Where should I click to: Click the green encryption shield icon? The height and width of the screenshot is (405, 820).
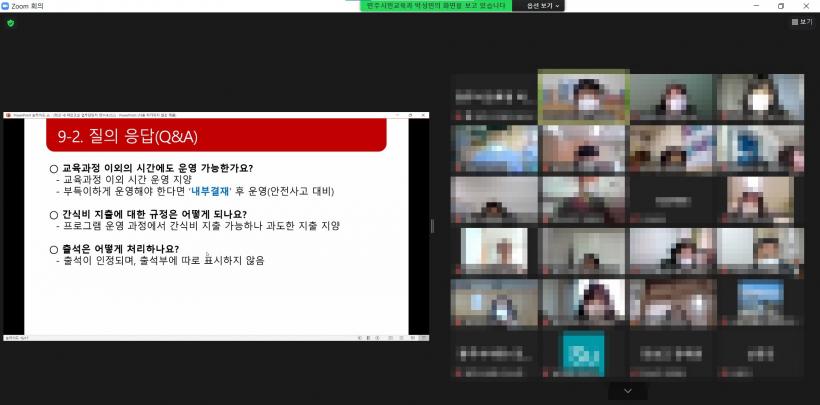(10, 22)
